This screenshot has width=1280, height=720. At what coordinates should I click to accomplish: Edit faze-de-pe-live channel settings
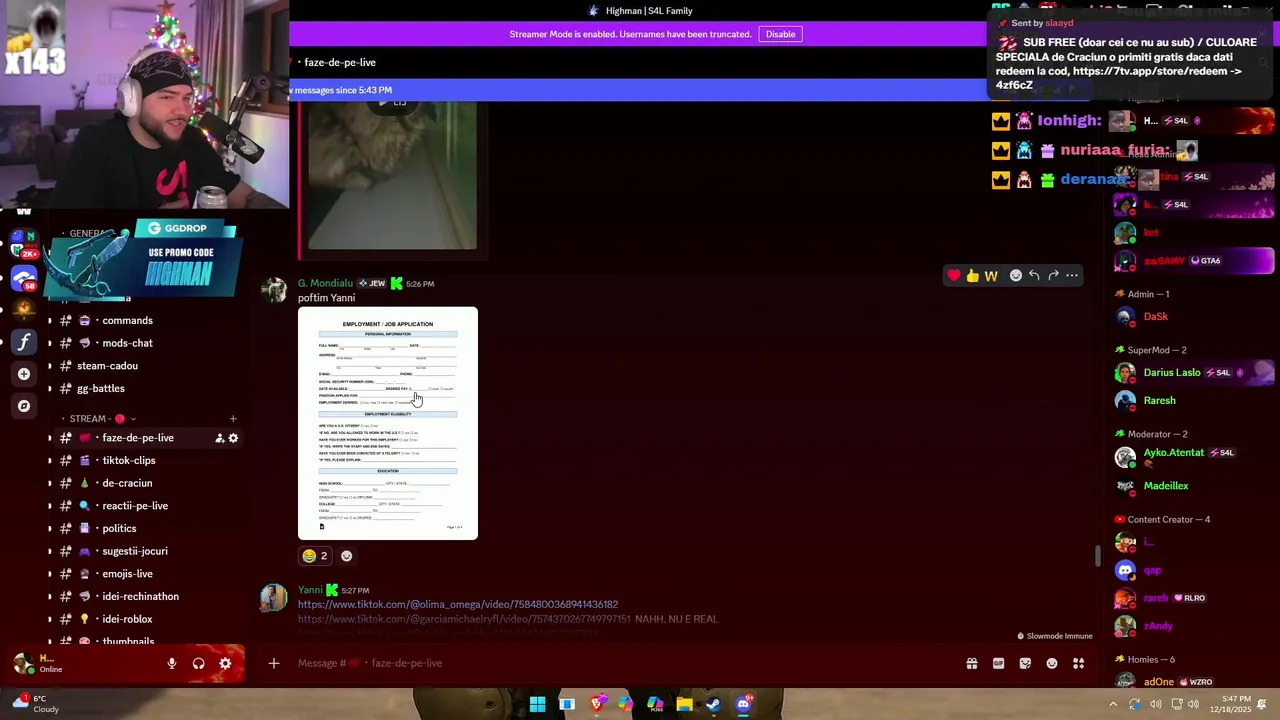(234, 438)
